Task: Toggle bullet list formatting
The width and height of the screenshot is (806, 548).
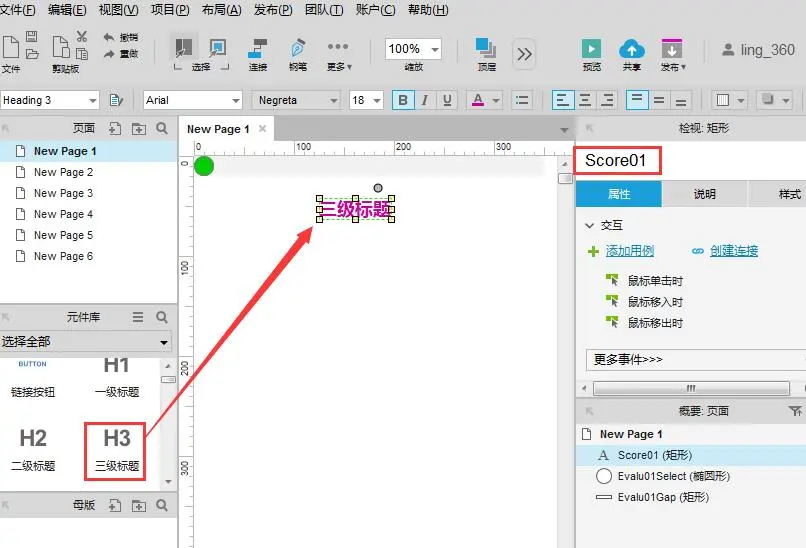Action: pos(522,100)
